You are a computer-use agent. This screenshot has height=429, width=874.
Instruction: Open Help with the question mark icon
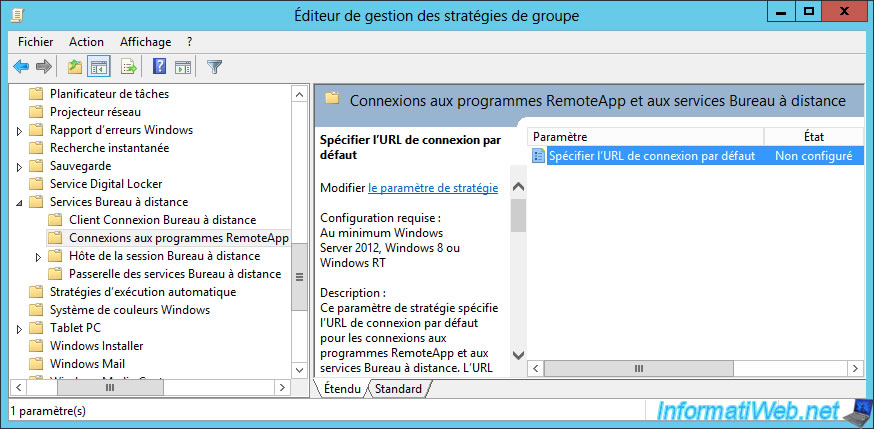[x=159, y=67]
